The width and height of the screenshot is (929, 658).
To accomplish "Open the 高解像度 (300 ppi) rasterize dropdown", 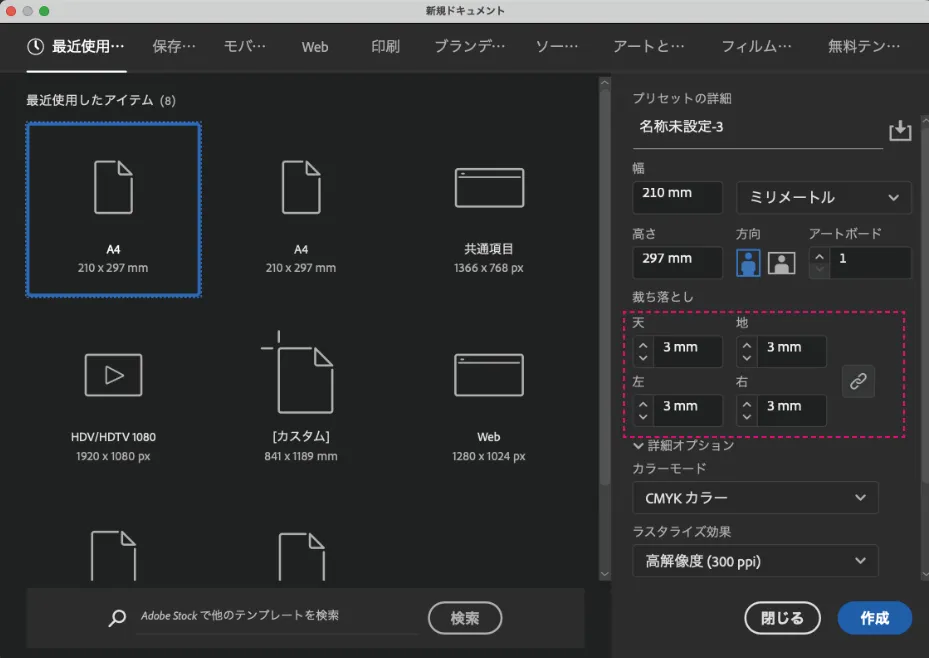I will pyautogui.click(x=755, y=561).
